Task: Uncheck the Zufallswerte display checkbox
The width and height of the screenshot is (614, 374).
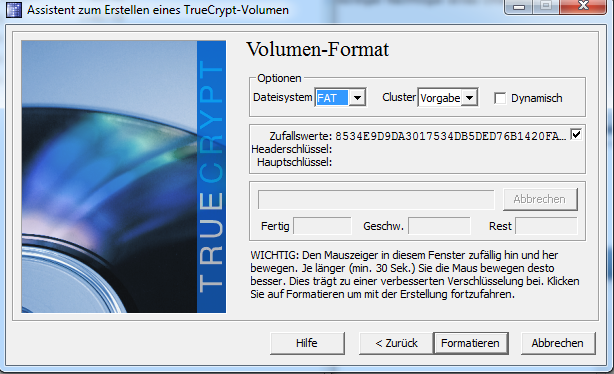Action: [576, 135]
